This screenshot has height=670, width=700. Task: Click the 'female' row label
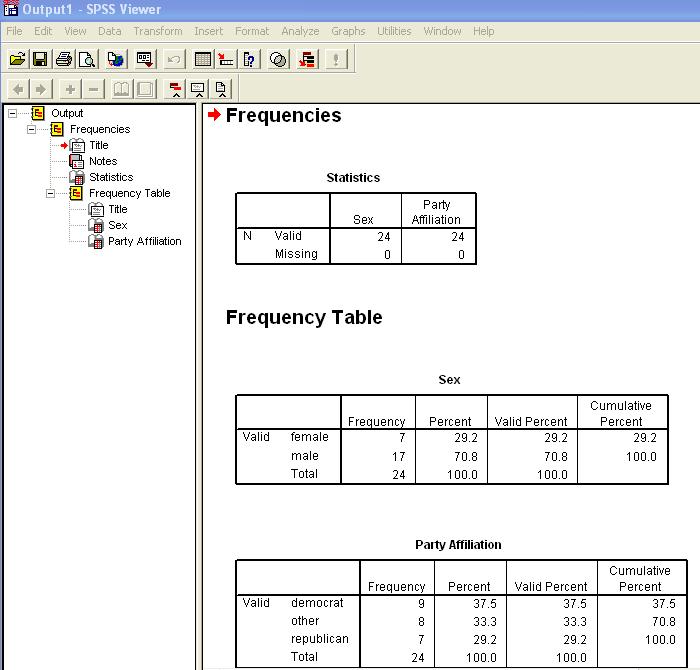(x=309, y=437)
